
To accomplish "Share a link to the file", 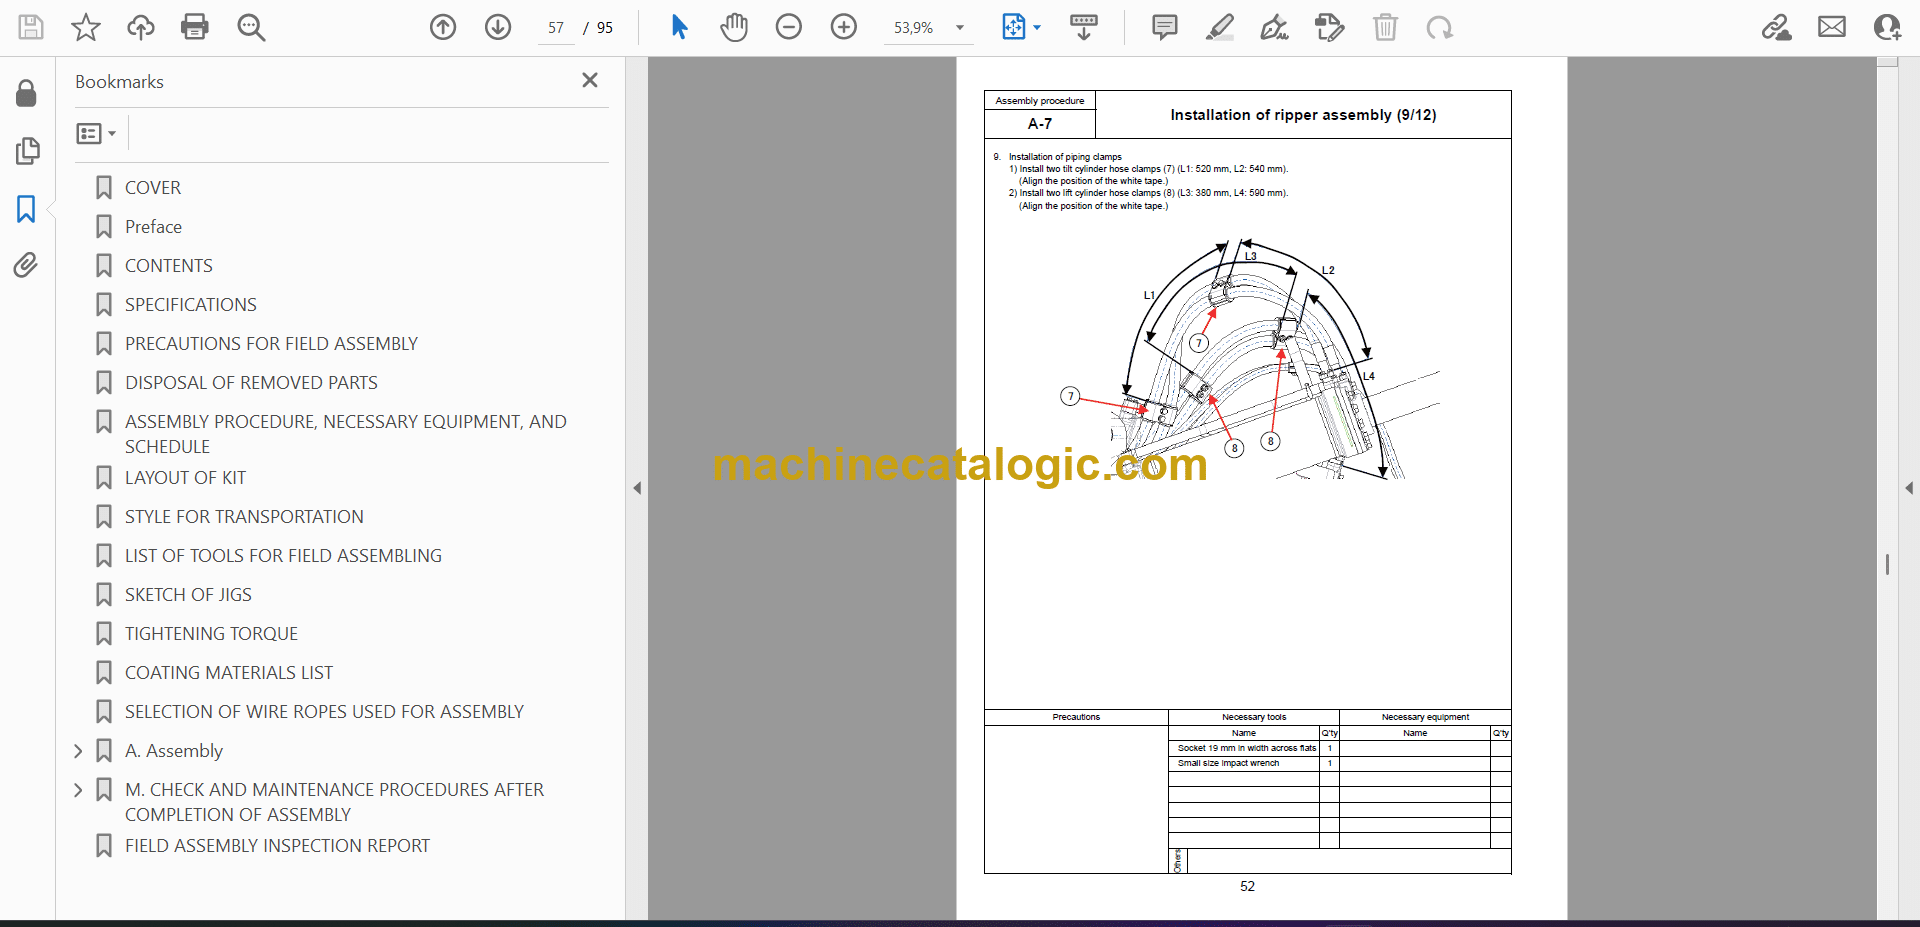I will [x=1777, y=27].
